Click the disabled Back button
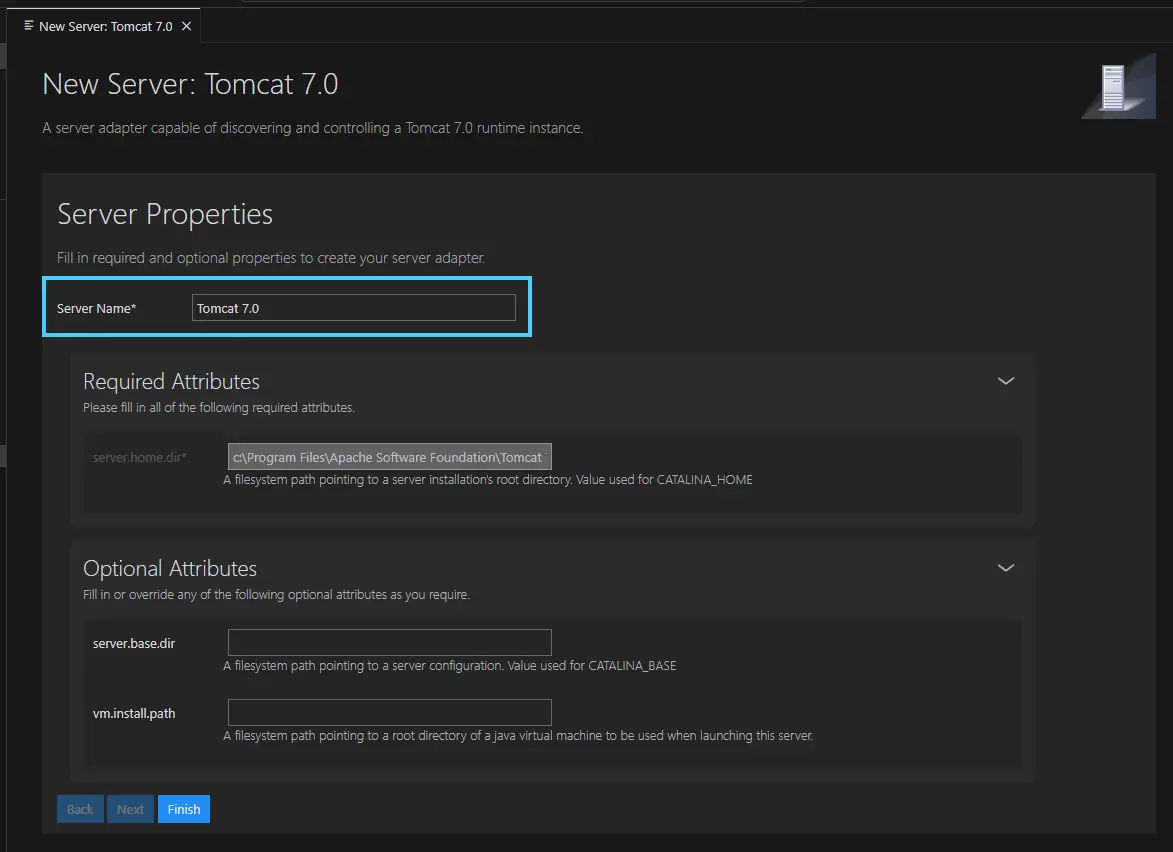The width and height of the screenshot is (1173, 852). coord(80,809)
